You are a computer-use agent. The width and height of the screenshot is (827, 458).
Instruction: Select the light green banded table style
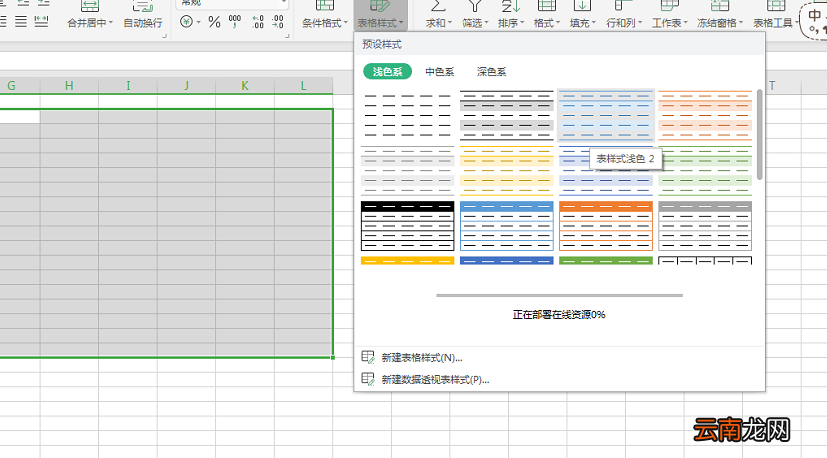click(705, 170)
